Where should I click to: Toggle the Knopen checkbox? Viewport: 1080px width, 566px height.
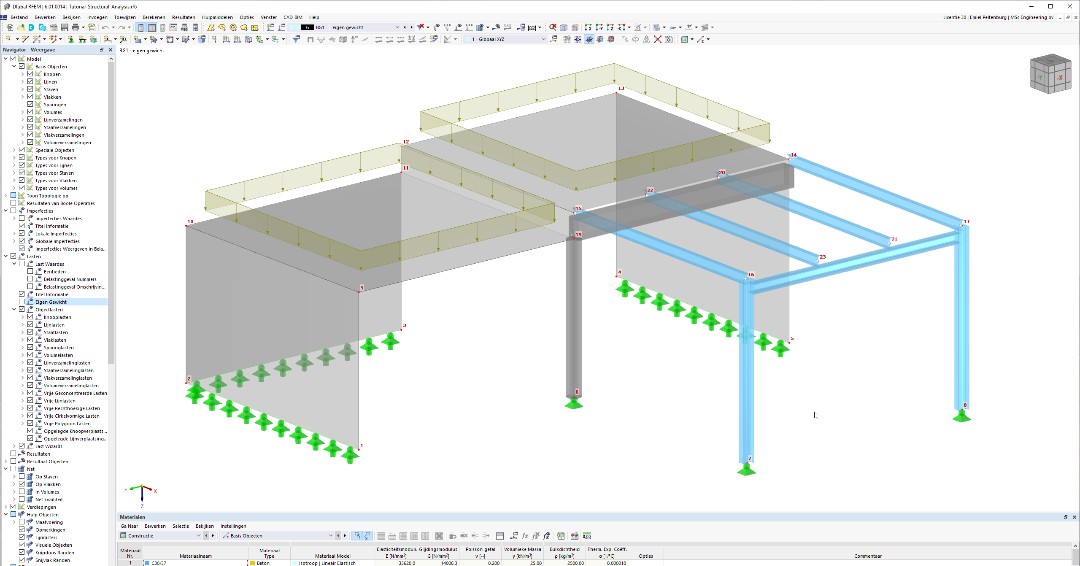pos(30,74)
